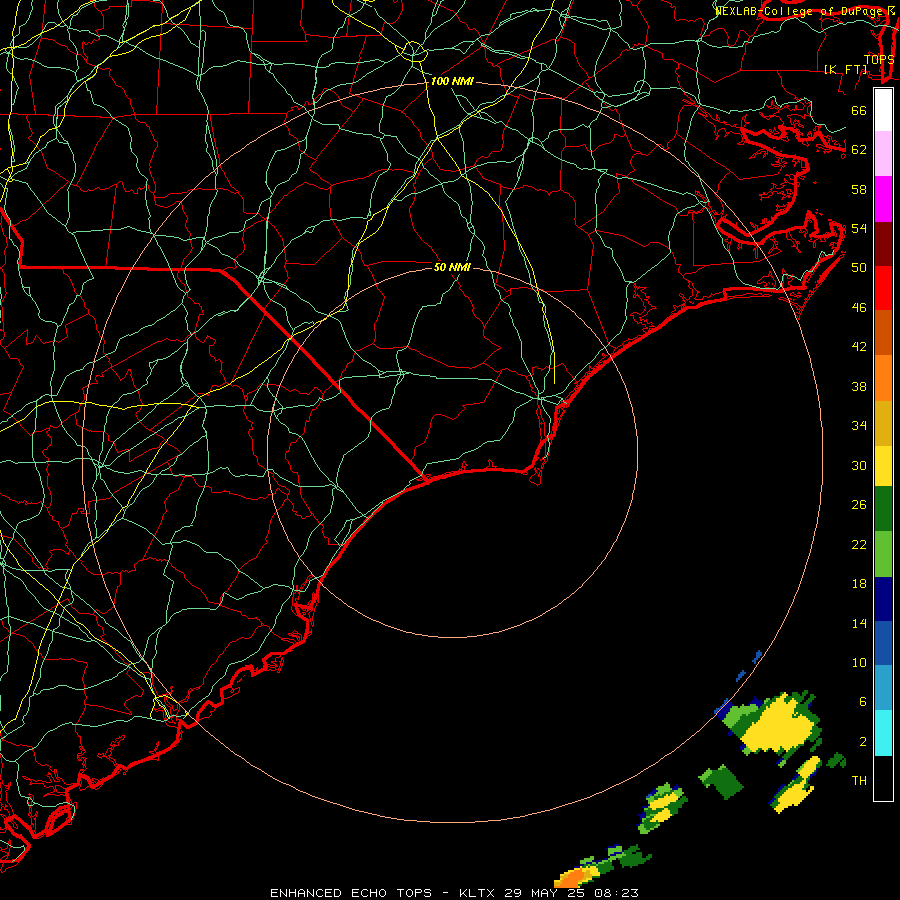
Task: Click the 50 legend value
Action: [x=859, y=267]
